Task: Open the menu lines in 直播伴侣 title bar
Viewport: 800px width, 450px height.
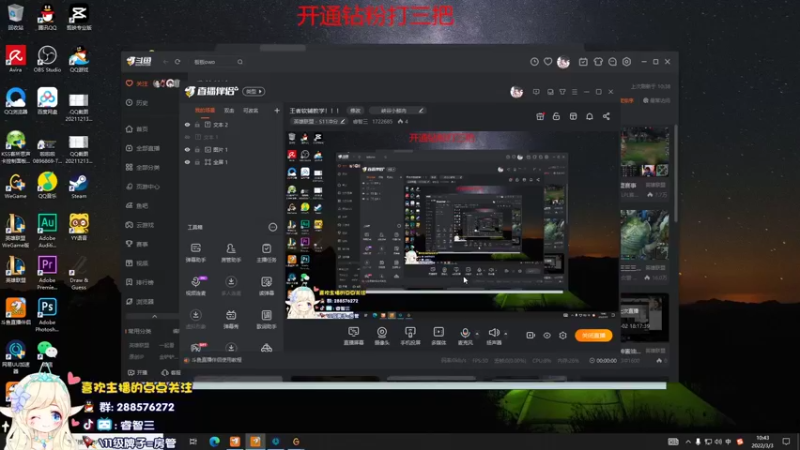Action: tap(574, 92)
